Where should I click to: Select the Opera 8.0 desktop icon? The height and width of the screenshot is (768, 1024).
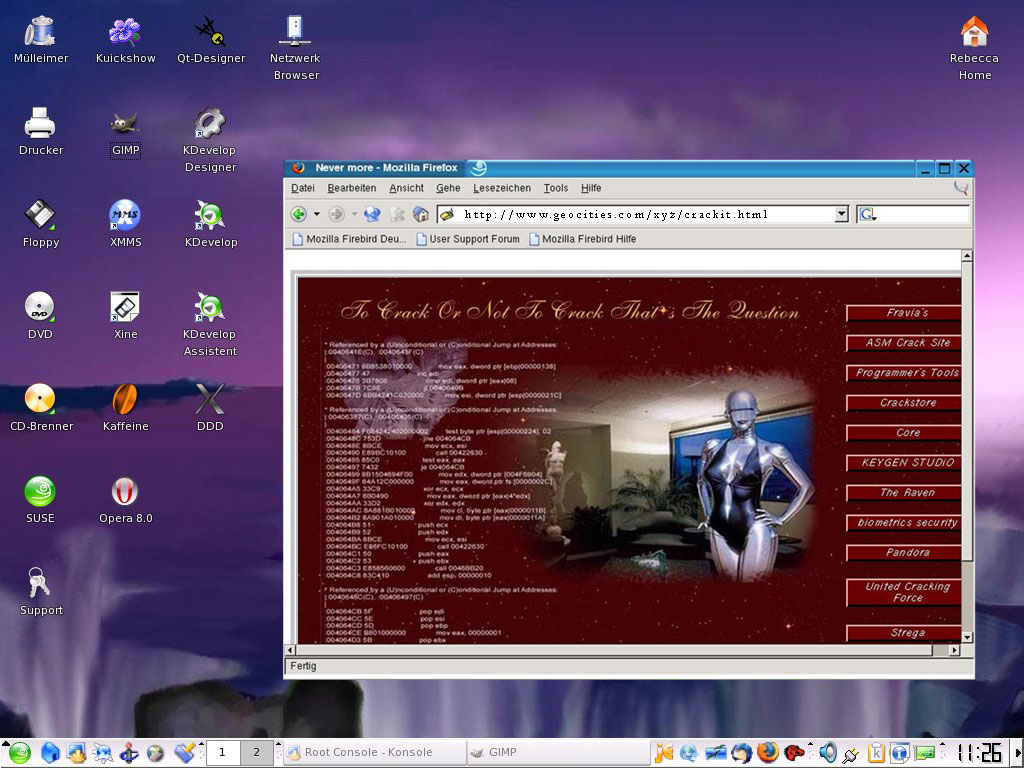[x=125, y=500]
